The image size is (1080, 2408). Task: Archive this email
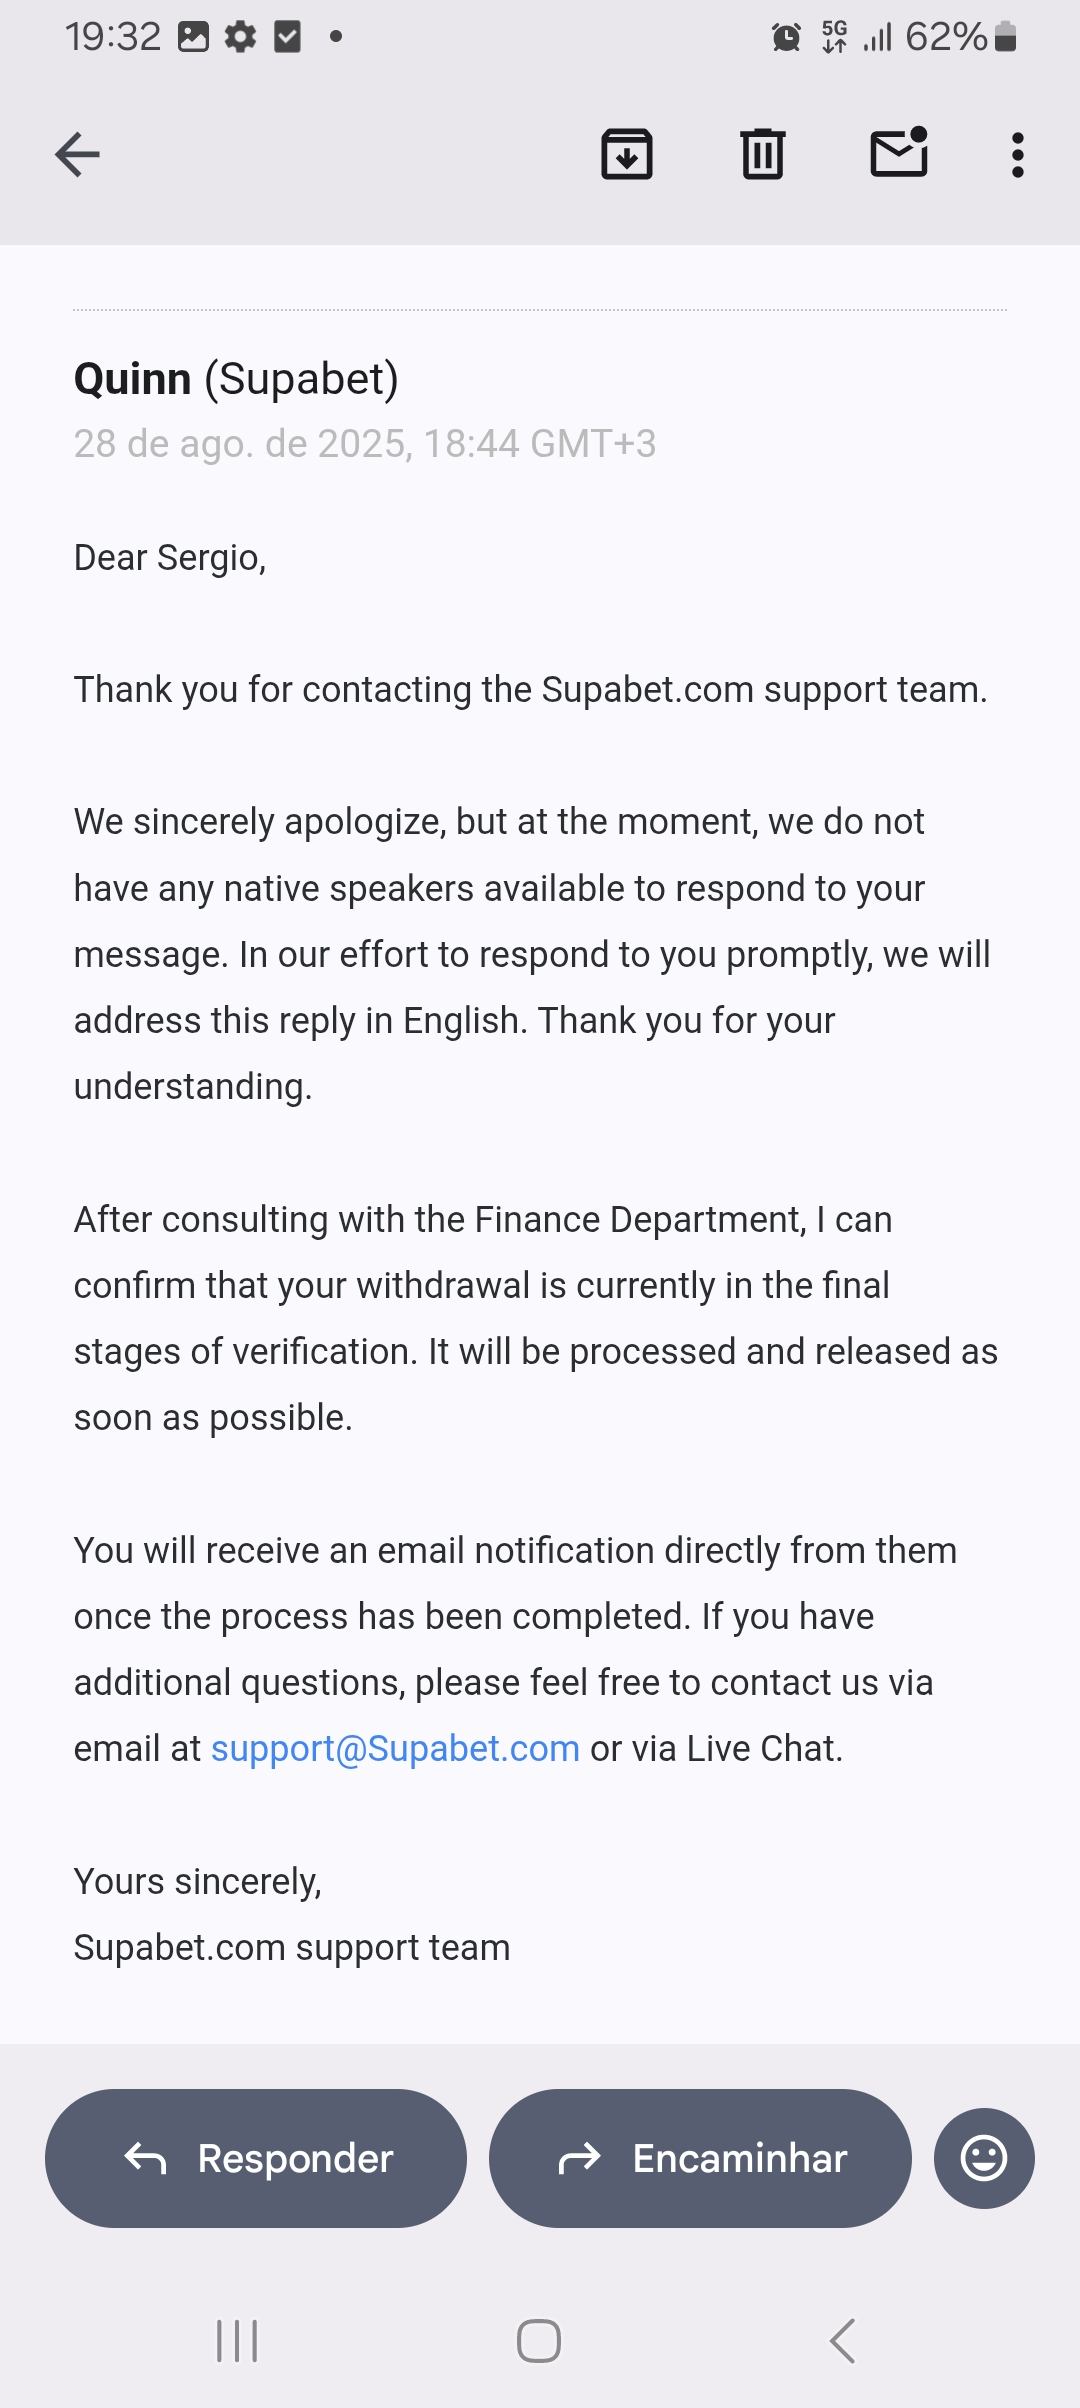[627, 155]
